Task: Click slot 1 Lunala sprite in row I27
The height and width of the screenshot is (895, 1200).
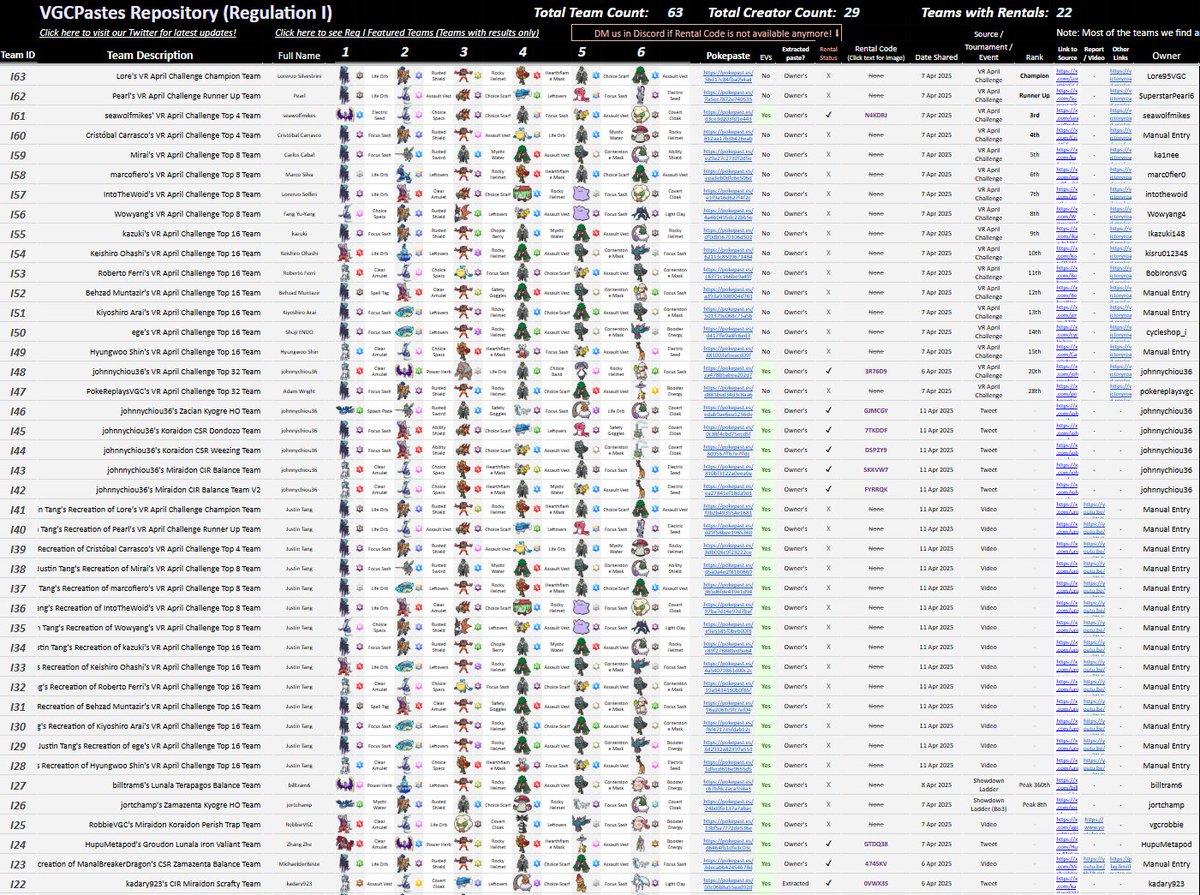Action: 345,785
